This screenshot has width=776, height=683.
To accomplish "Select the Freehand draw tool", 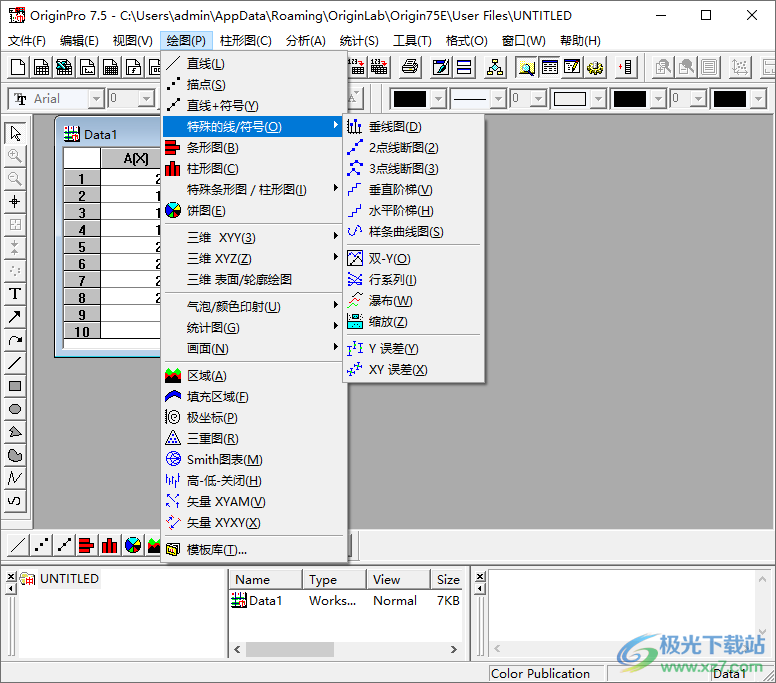I will click(x=15, y=500).
